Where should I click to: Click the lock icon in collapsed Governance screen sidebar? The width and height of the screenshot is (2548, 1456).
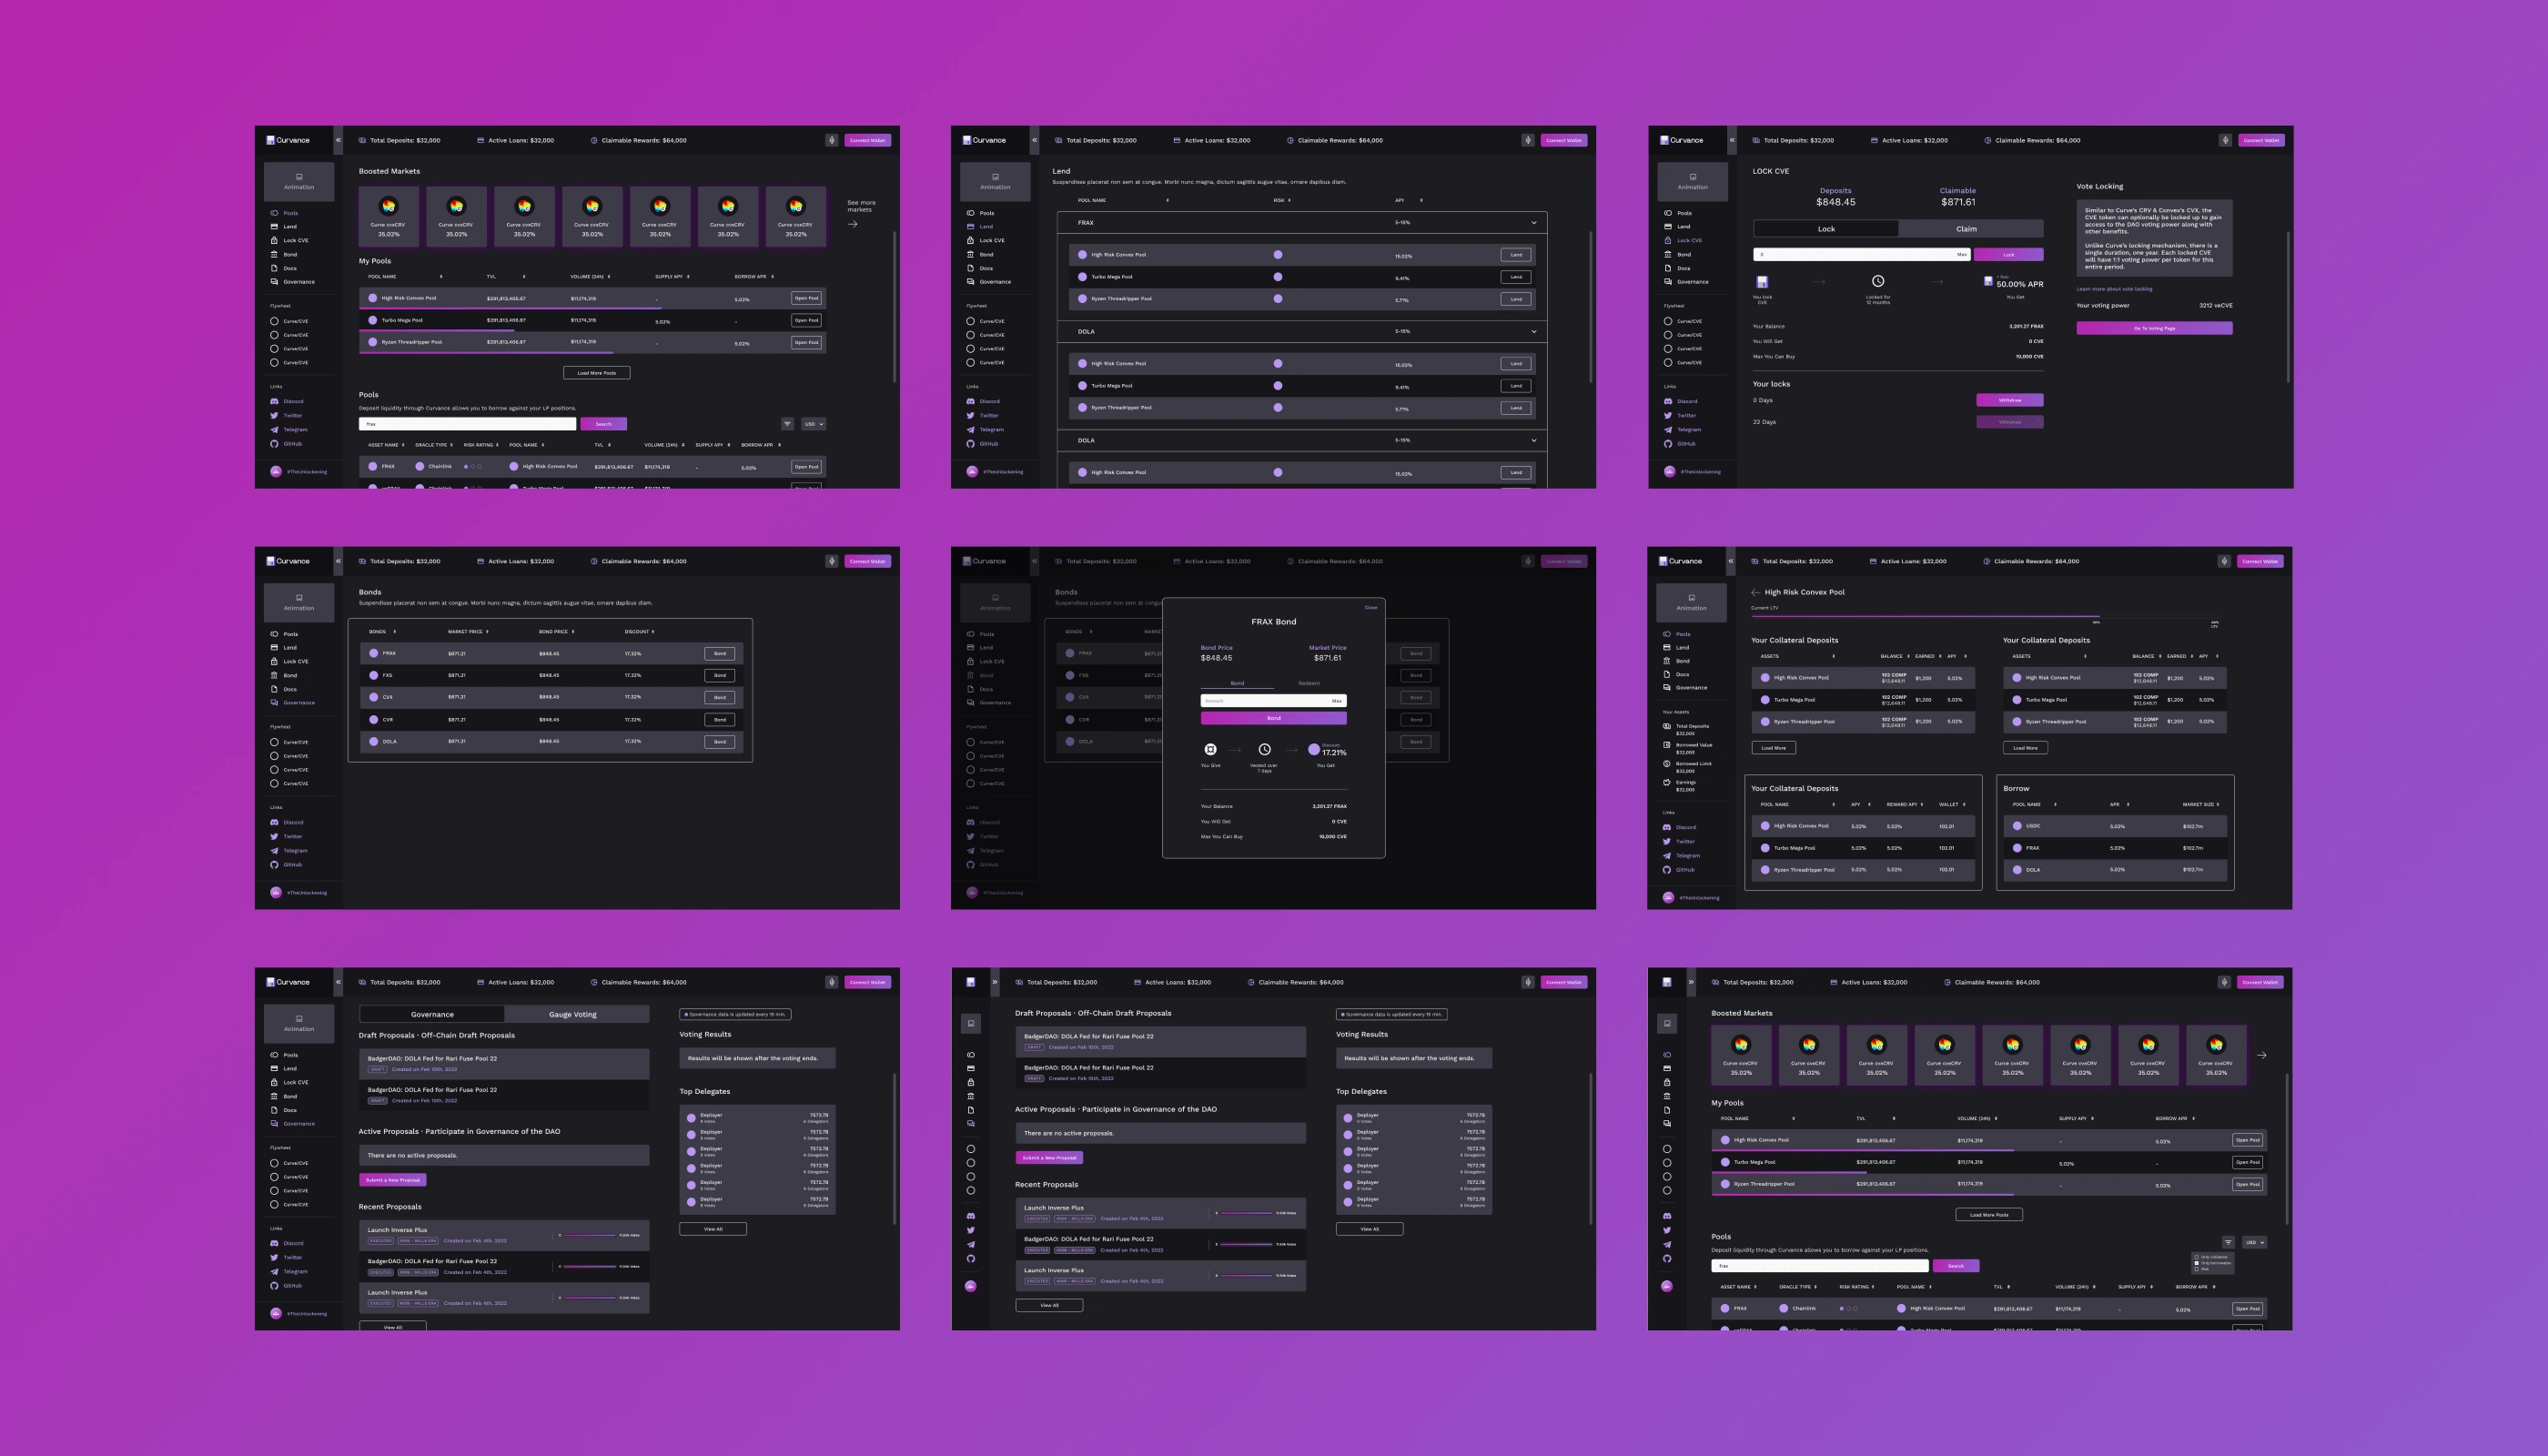pyautogui.click(x=970, y=1082)
